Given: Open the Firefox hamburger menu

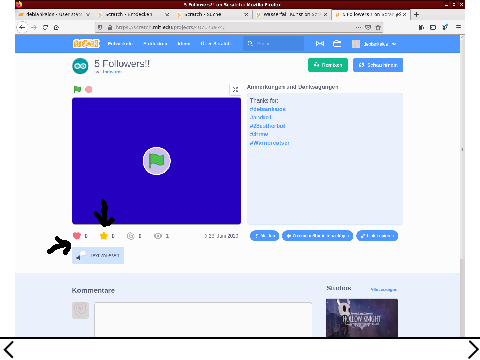Looking at the screenshot, I should point(459,27).
